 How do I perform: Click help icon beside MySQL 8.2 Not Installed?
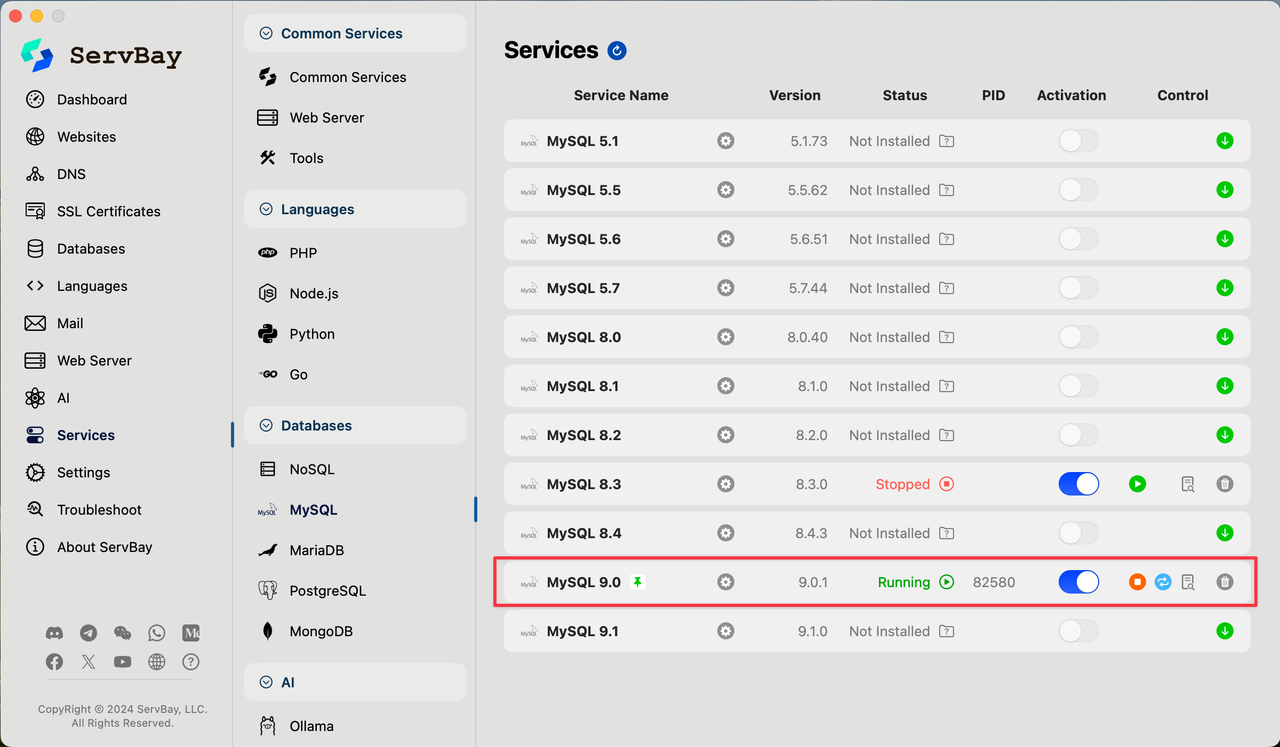click(947, 435)
